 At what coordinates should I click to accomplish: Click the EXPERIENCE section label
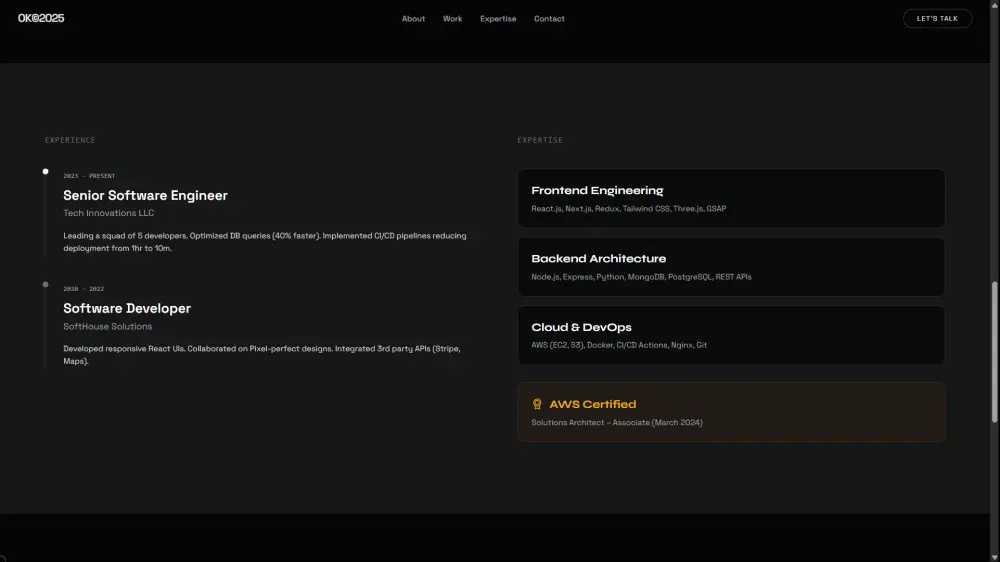[70, 140]
